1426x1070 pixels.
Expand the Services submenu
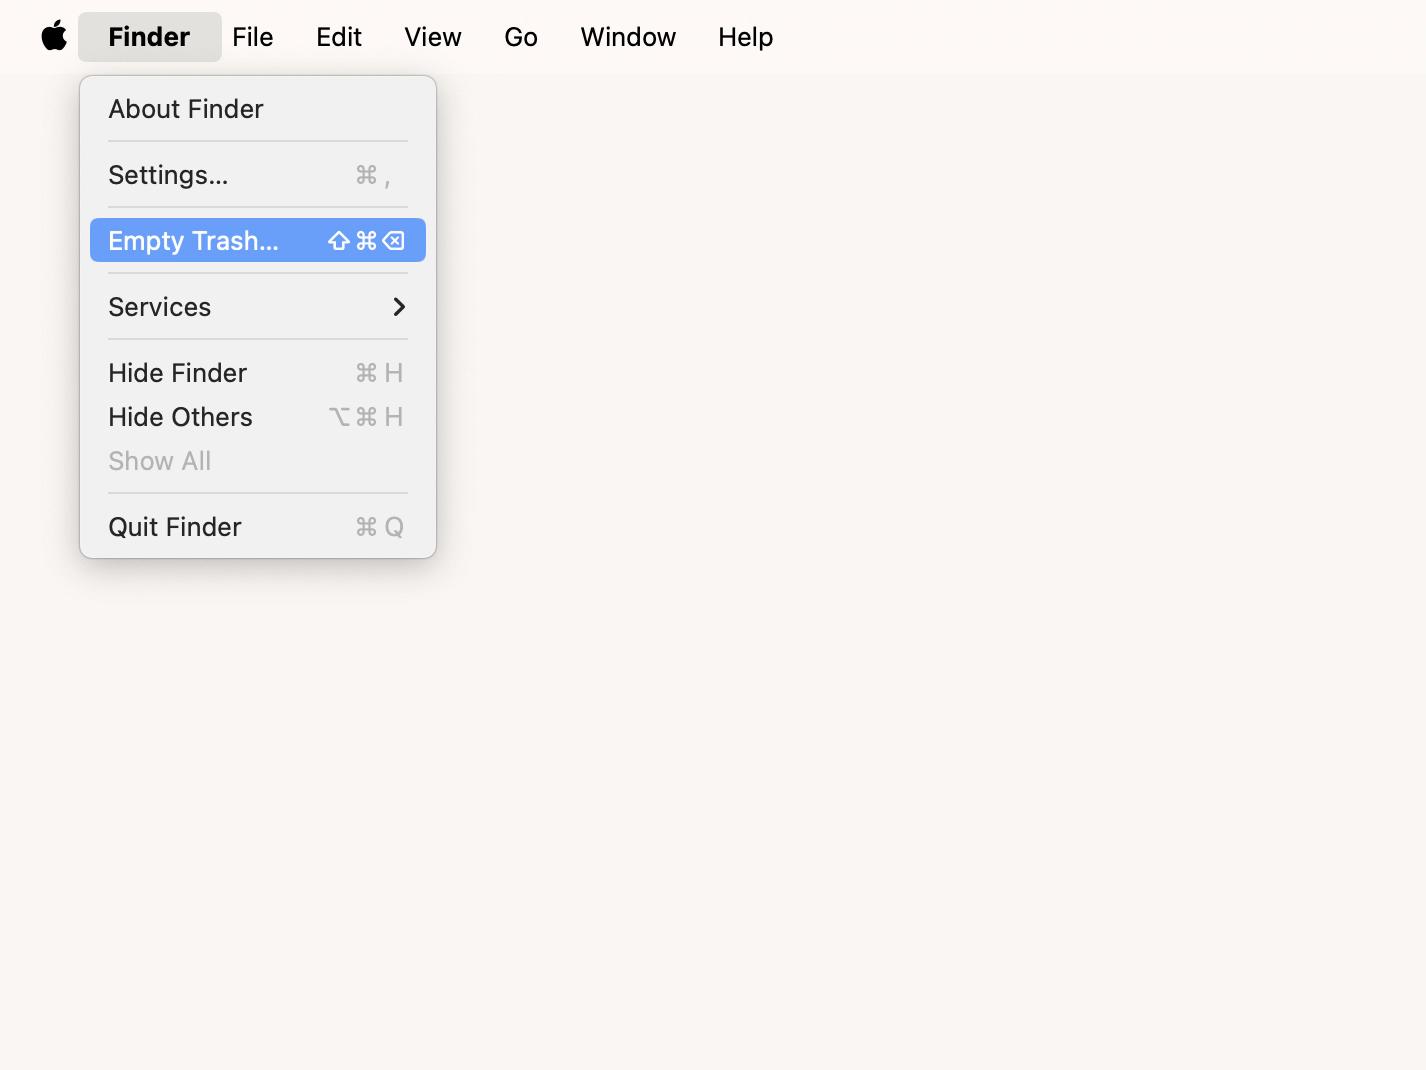click(x=258, y=307)
